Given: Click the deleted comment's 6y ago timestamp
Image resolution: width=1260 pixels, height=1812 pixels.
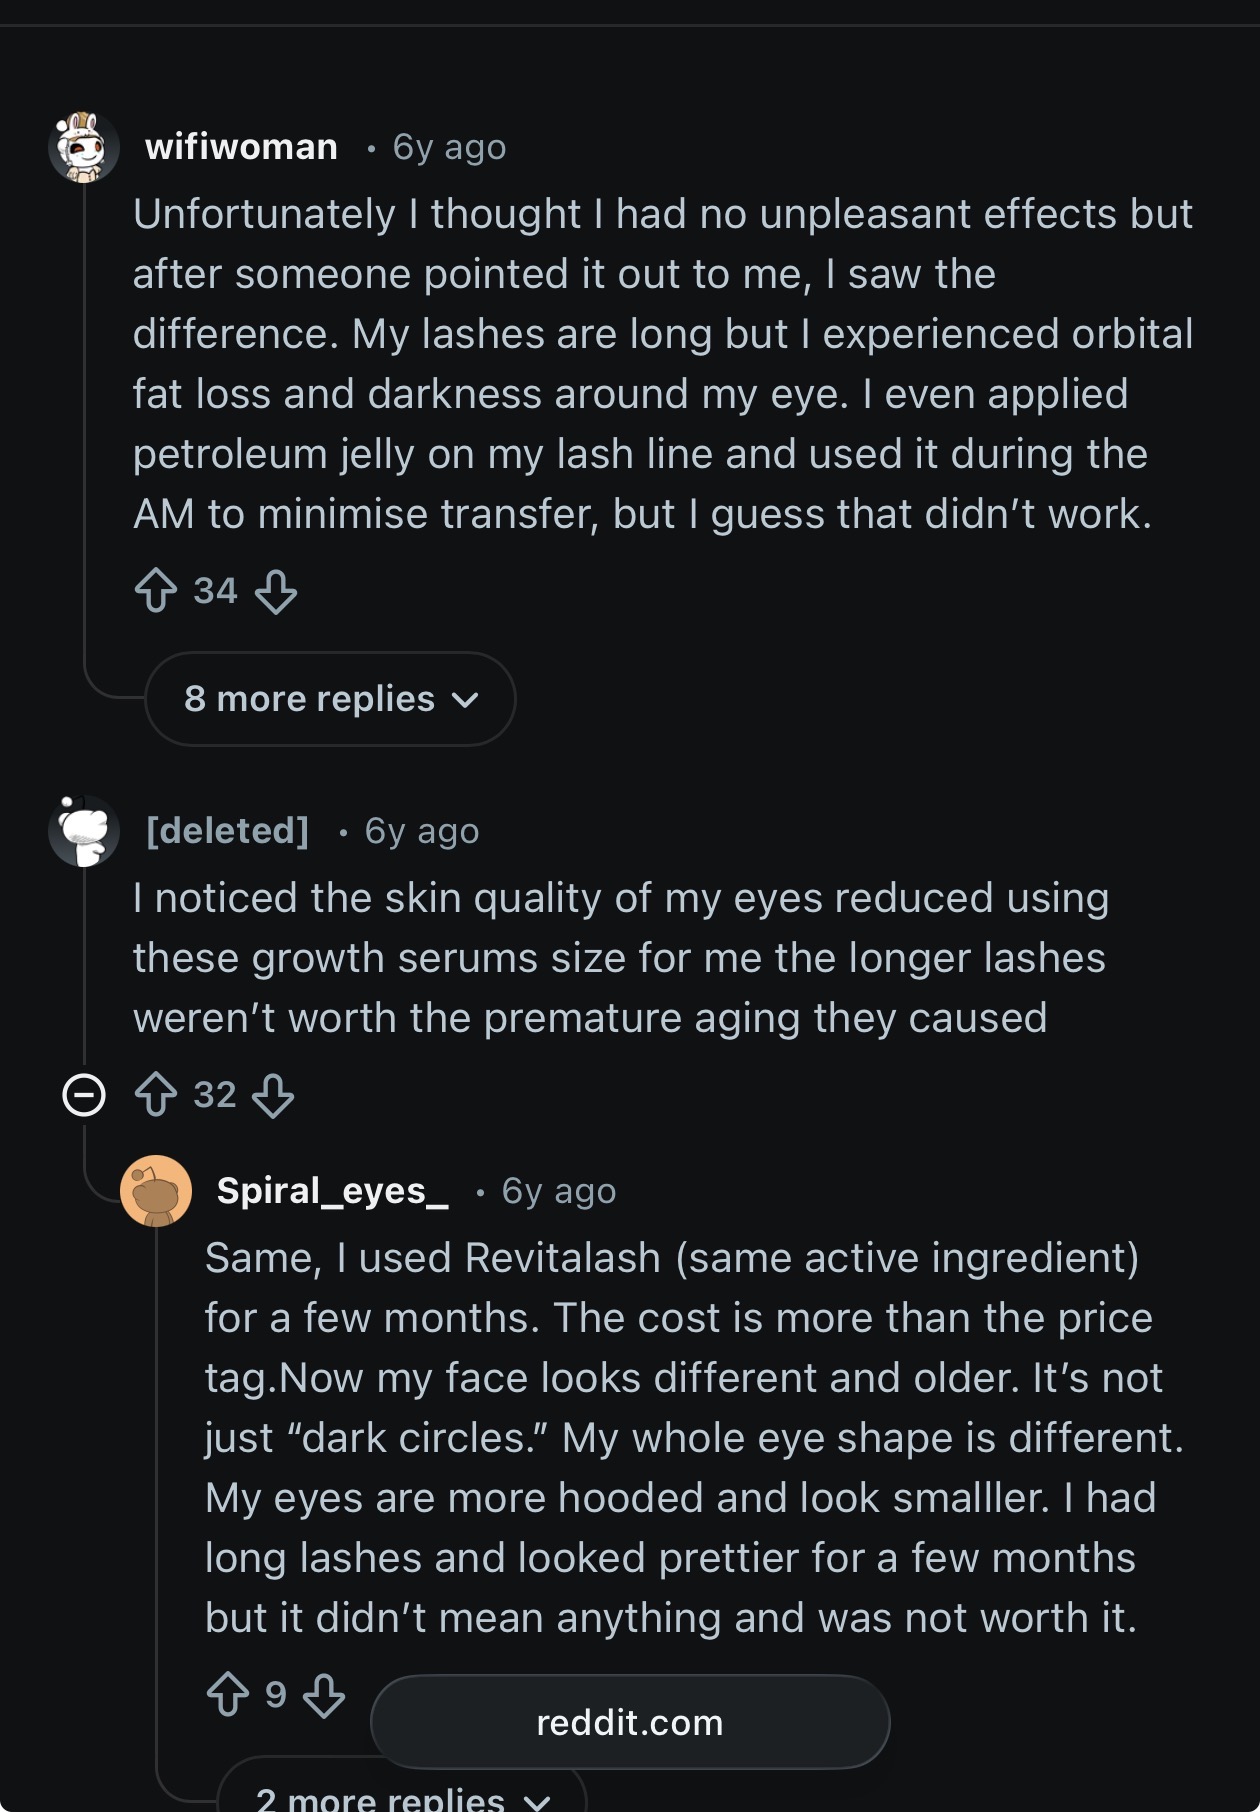Looking at the screenshot, I should coord(422,831).
